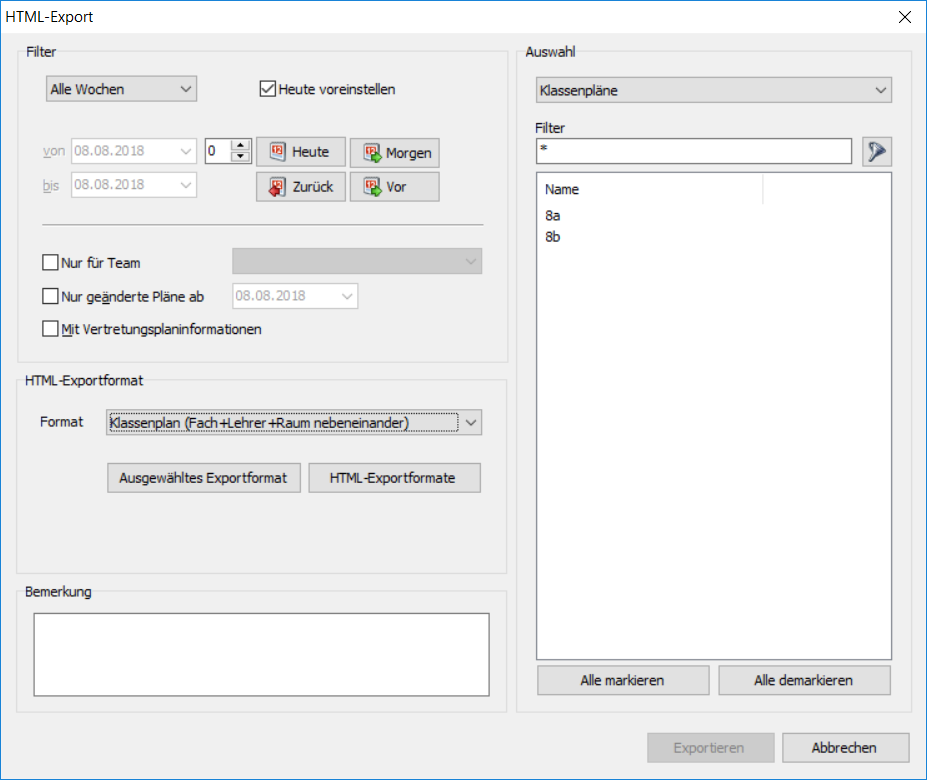Screen dimensions: 927x780
Task: Enable Nur für Team checkbox
Action: tap(51, 263)
